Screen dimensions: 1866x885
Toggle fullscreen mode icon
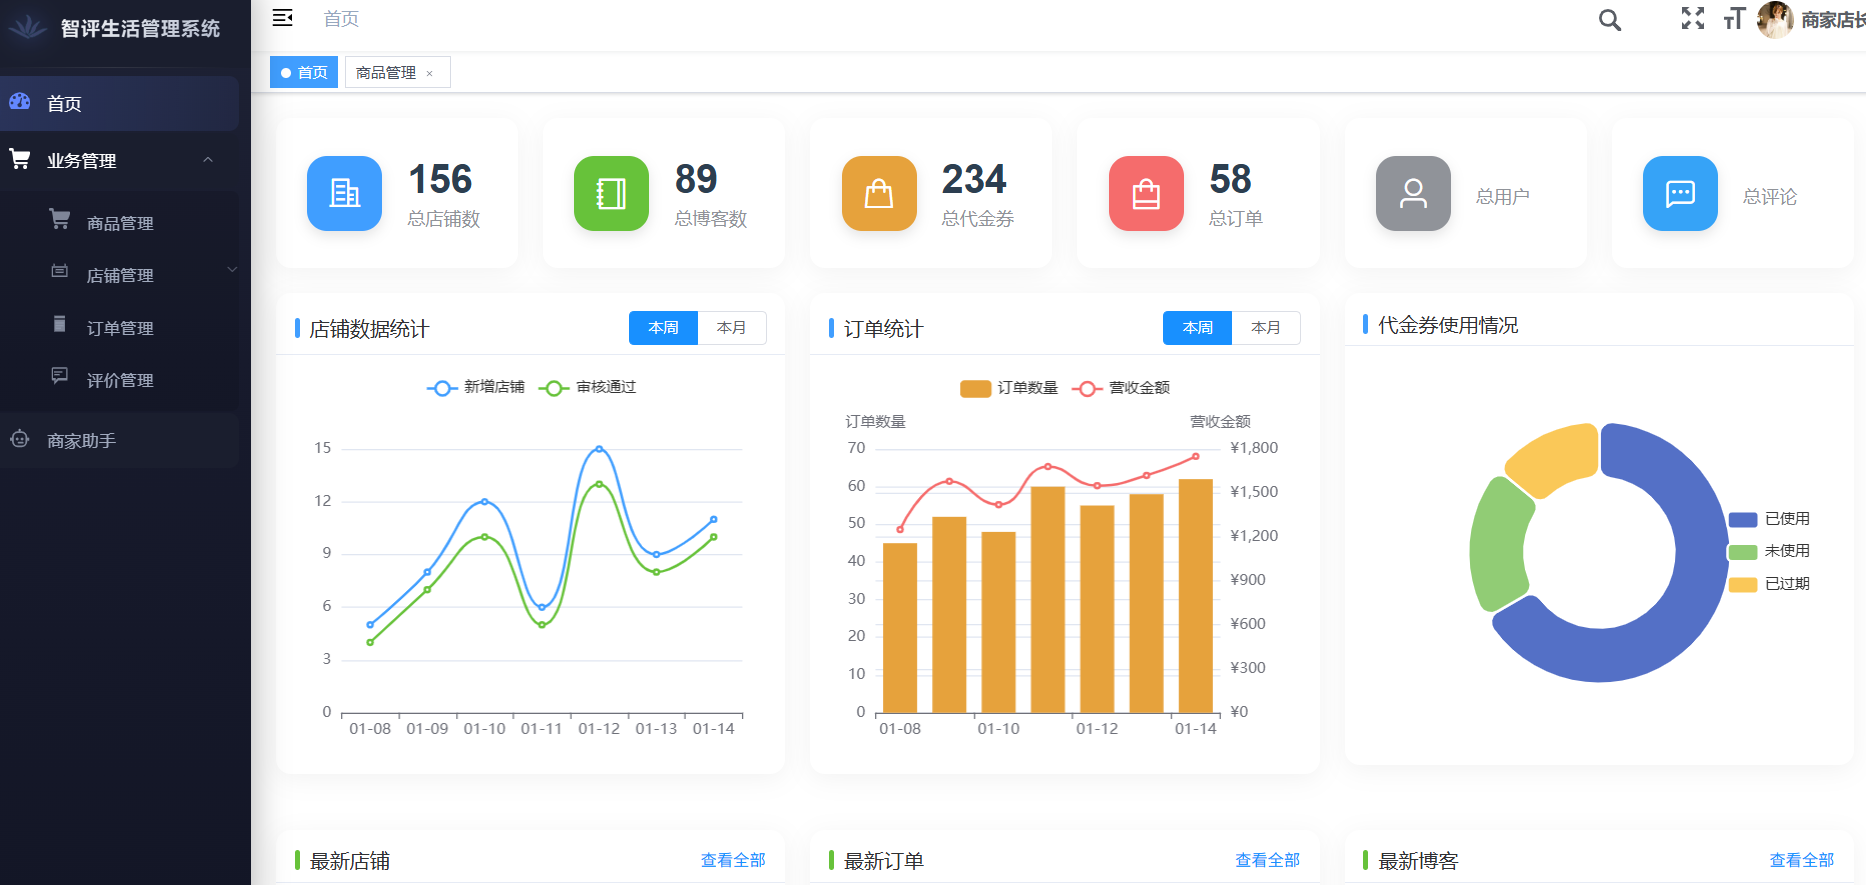pyautogui.click(x=1692, y=19)
